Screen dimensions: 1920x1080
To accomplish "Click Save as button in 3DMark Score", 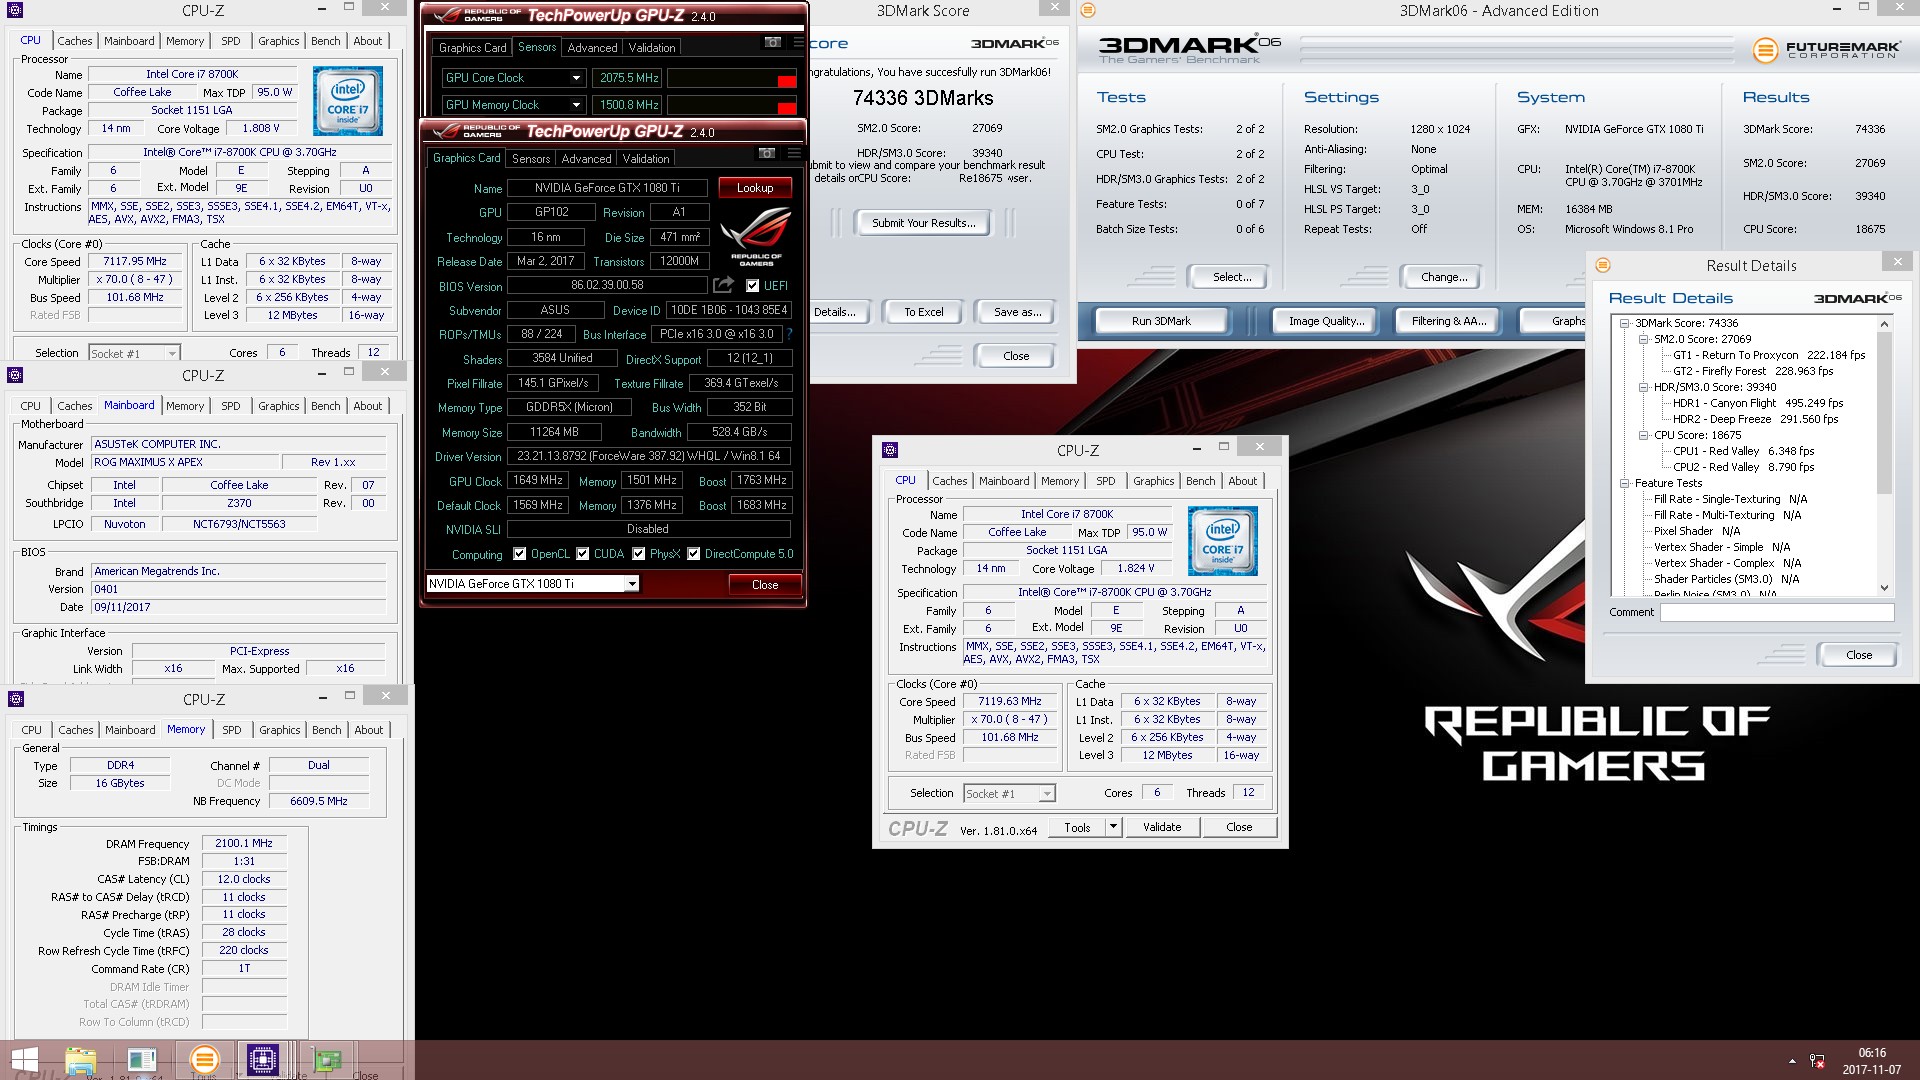I will click(x=1017, y=312).
